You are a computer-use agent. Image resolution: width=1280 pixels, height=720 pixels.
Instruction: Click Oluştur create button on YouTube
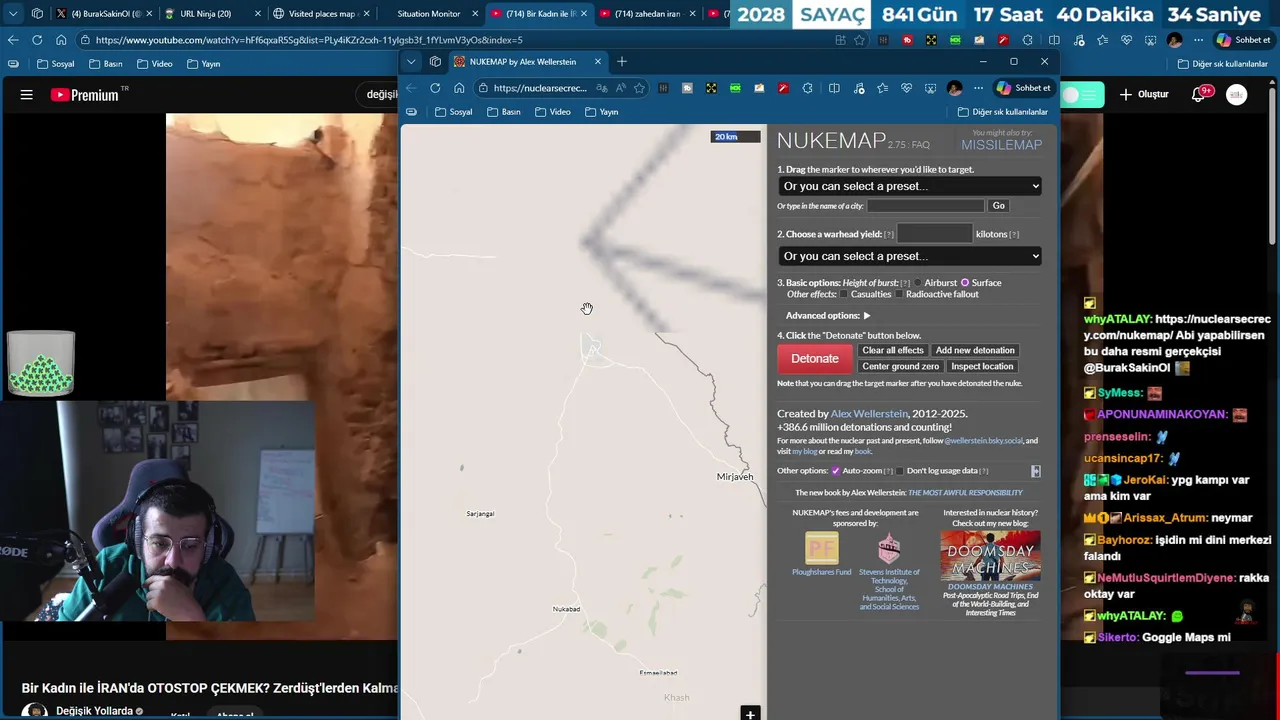point(1143,95)
